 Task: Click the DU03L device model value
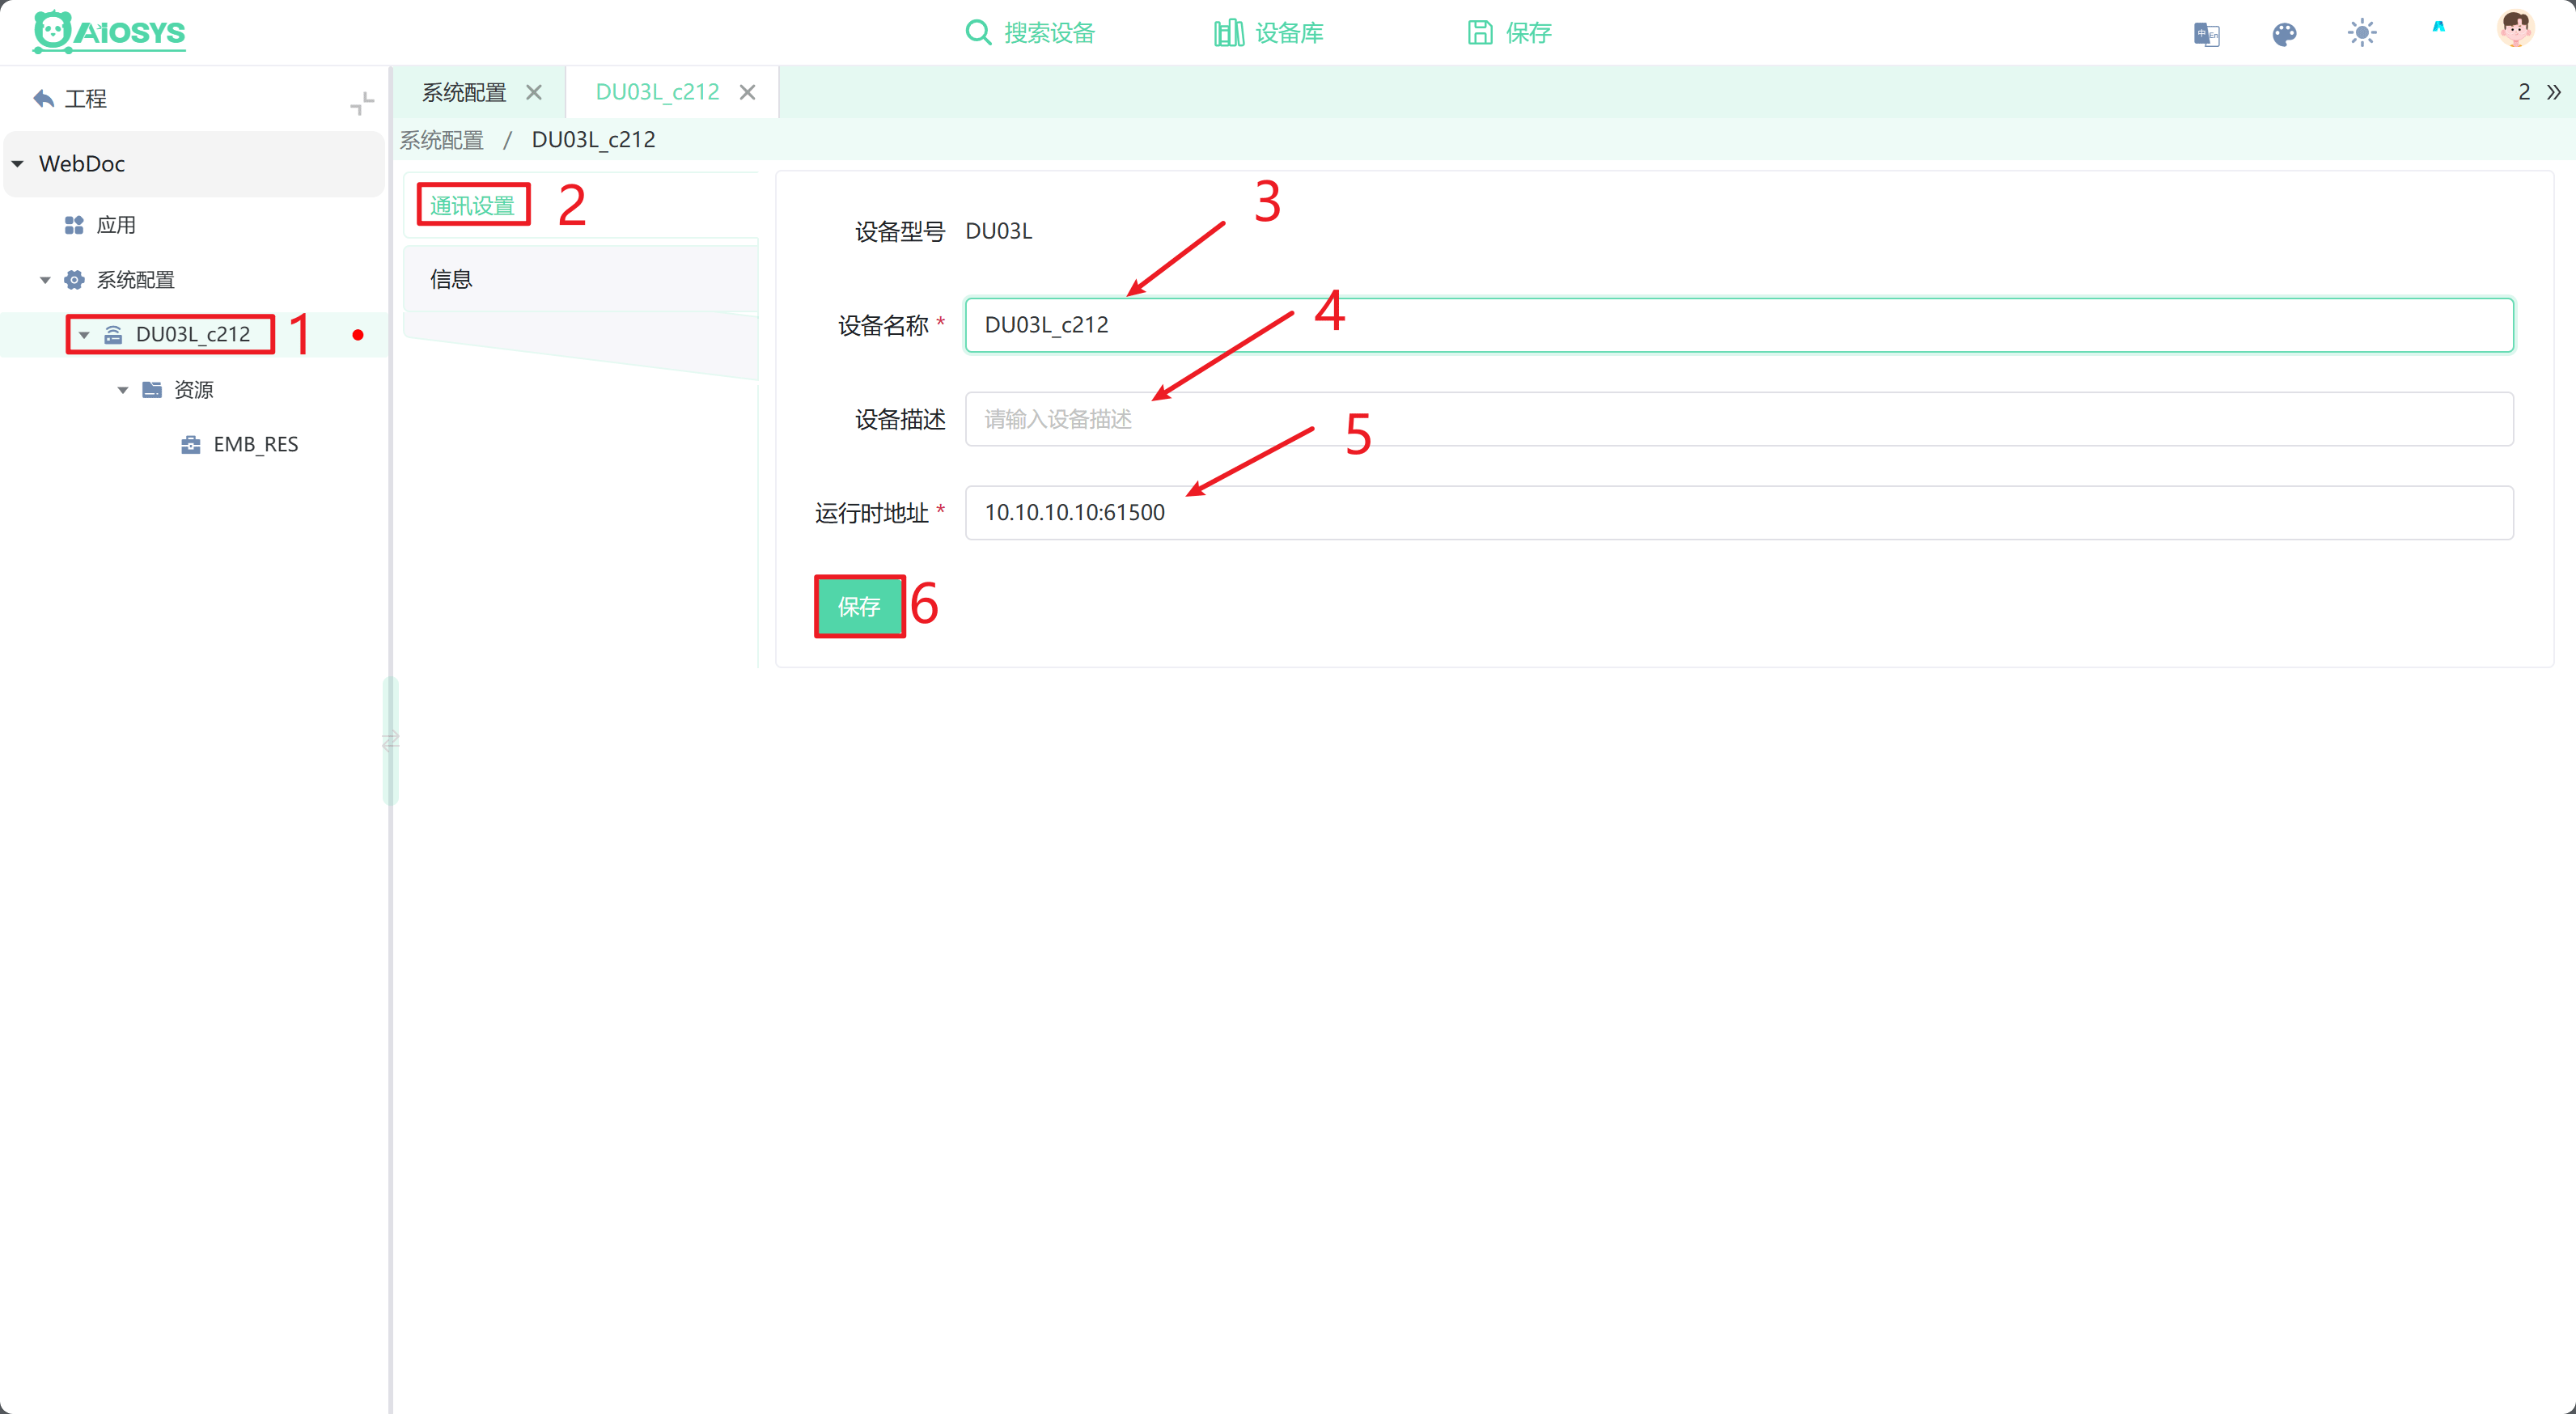tap(998, 231)
